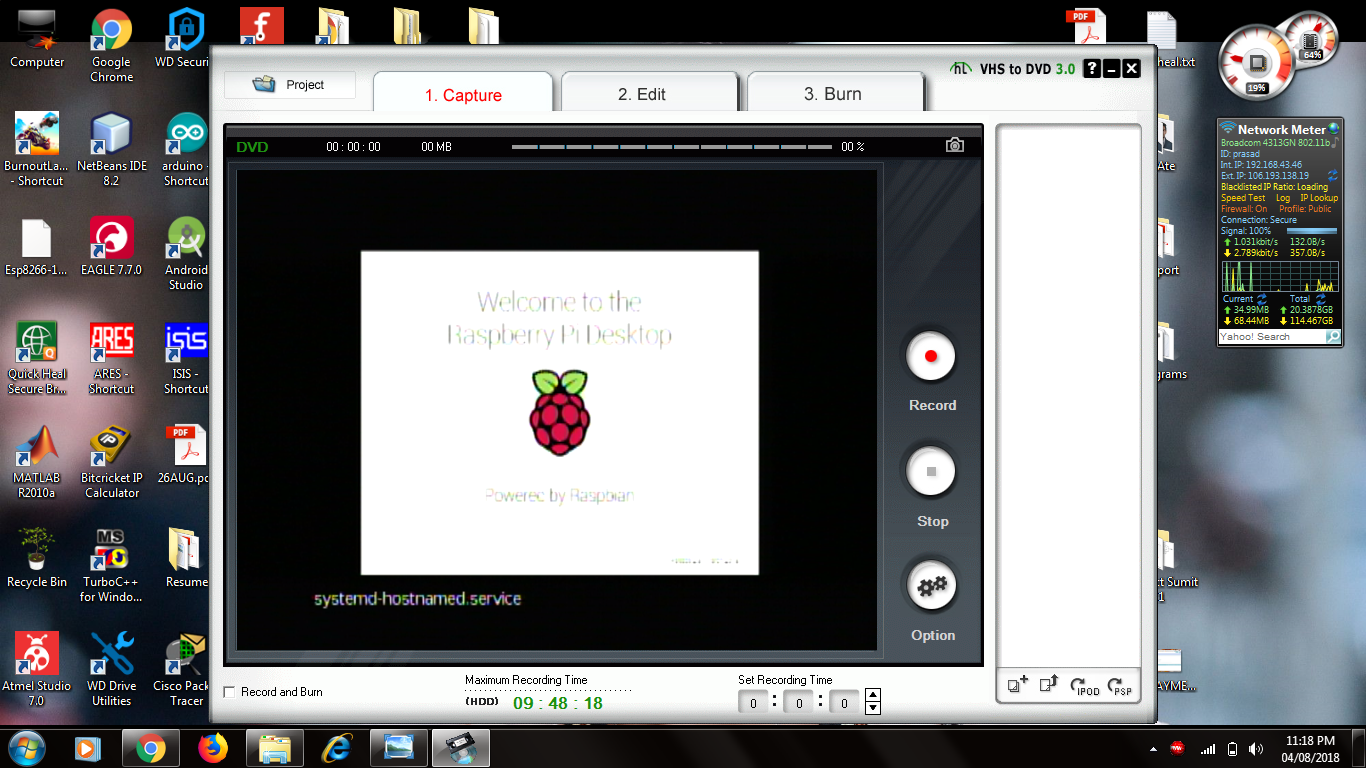Convert clip for PSP with the PSP icon

1120,686
